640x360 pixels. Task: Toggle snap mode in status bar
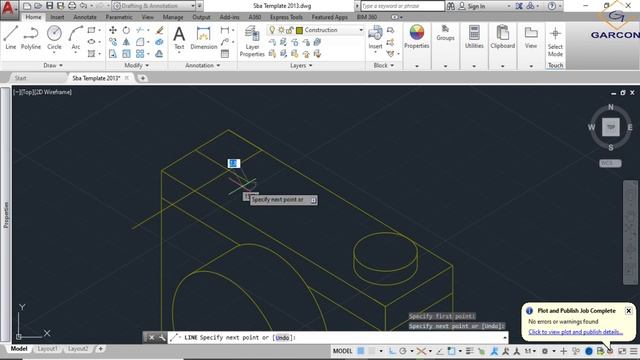click(372, 351)
